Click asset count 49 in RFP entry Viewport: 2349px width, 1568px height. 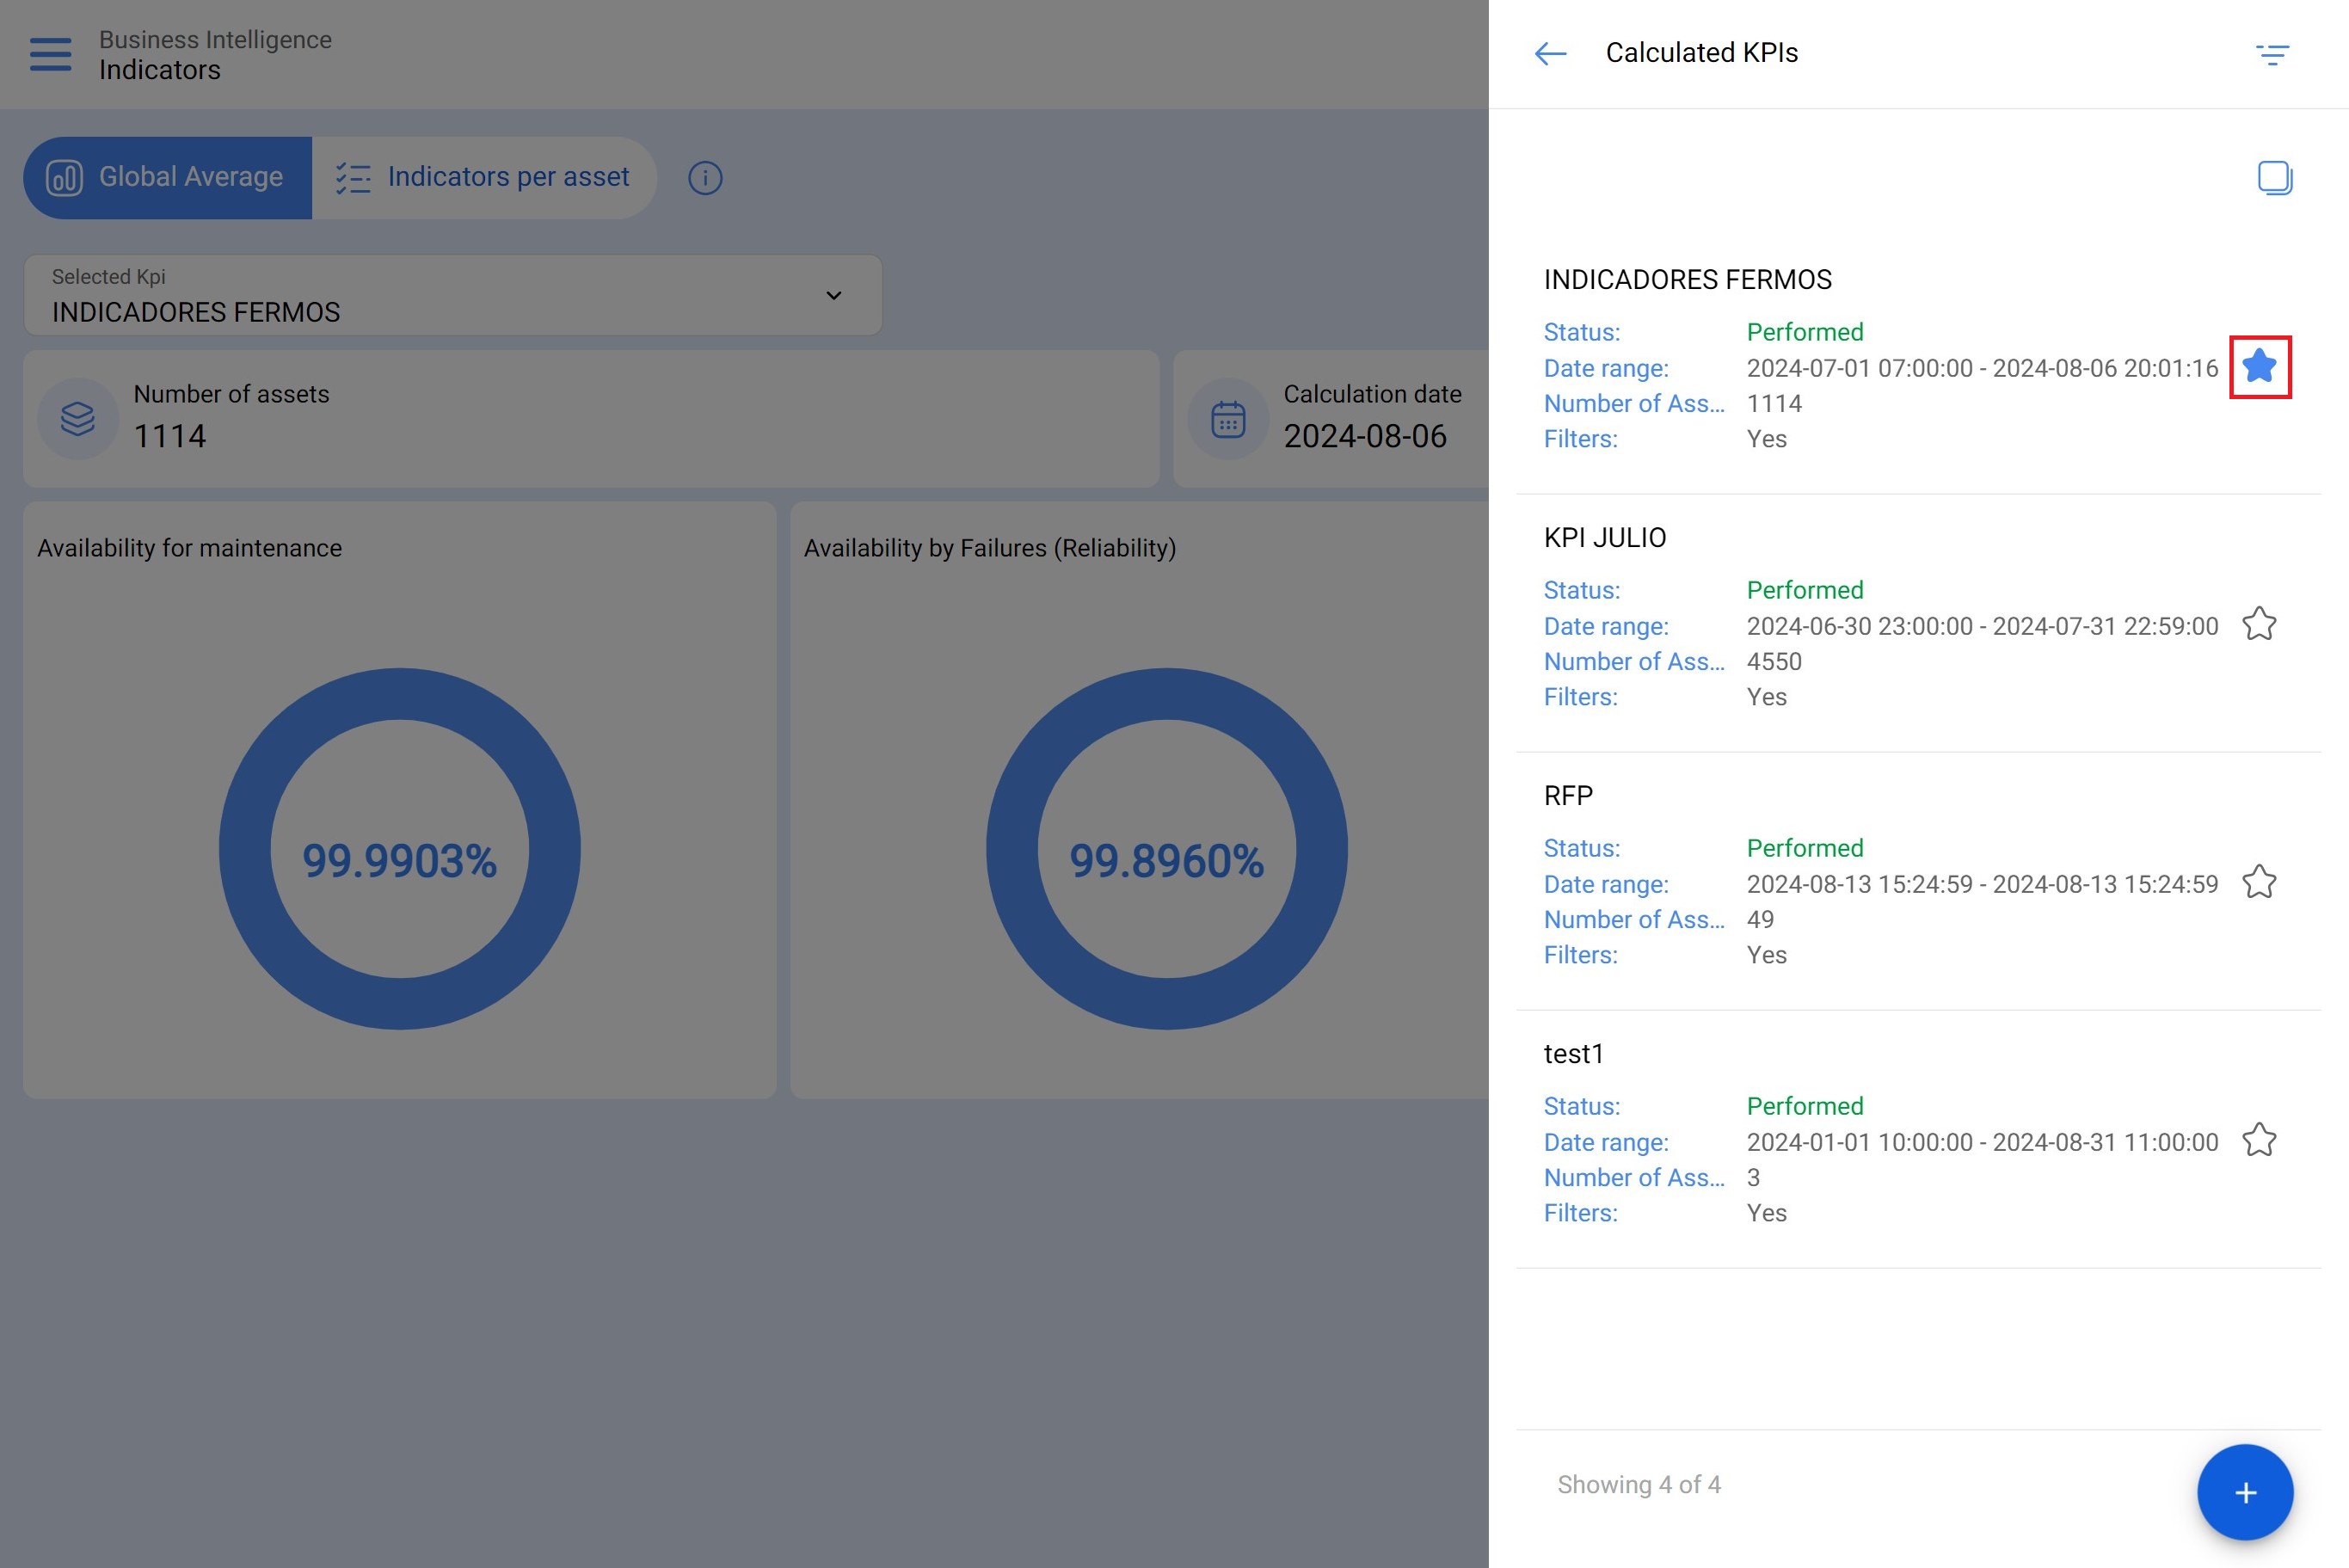click(1760, 920)
